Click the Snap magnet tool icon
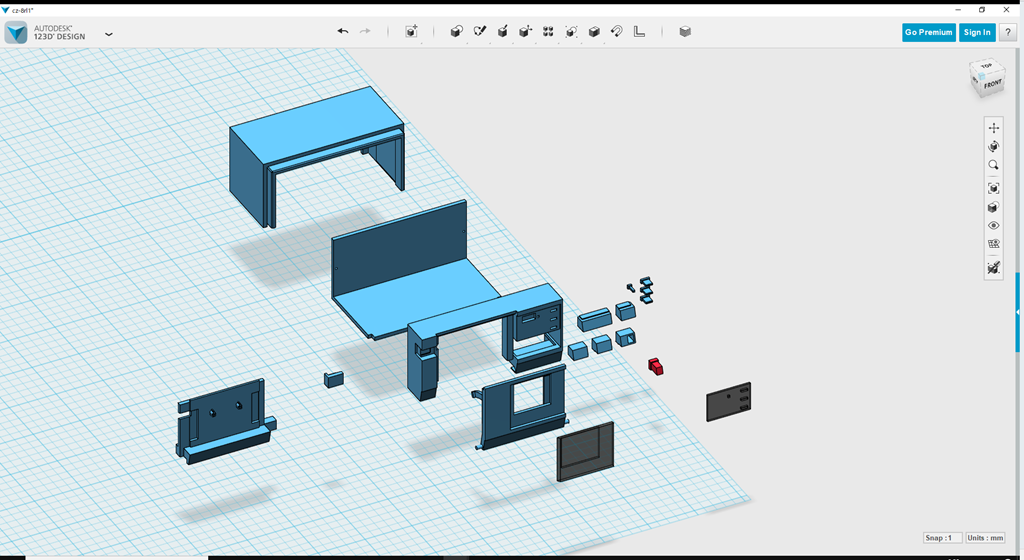This screenshot has height=560, width=1024. click(617, 32)
